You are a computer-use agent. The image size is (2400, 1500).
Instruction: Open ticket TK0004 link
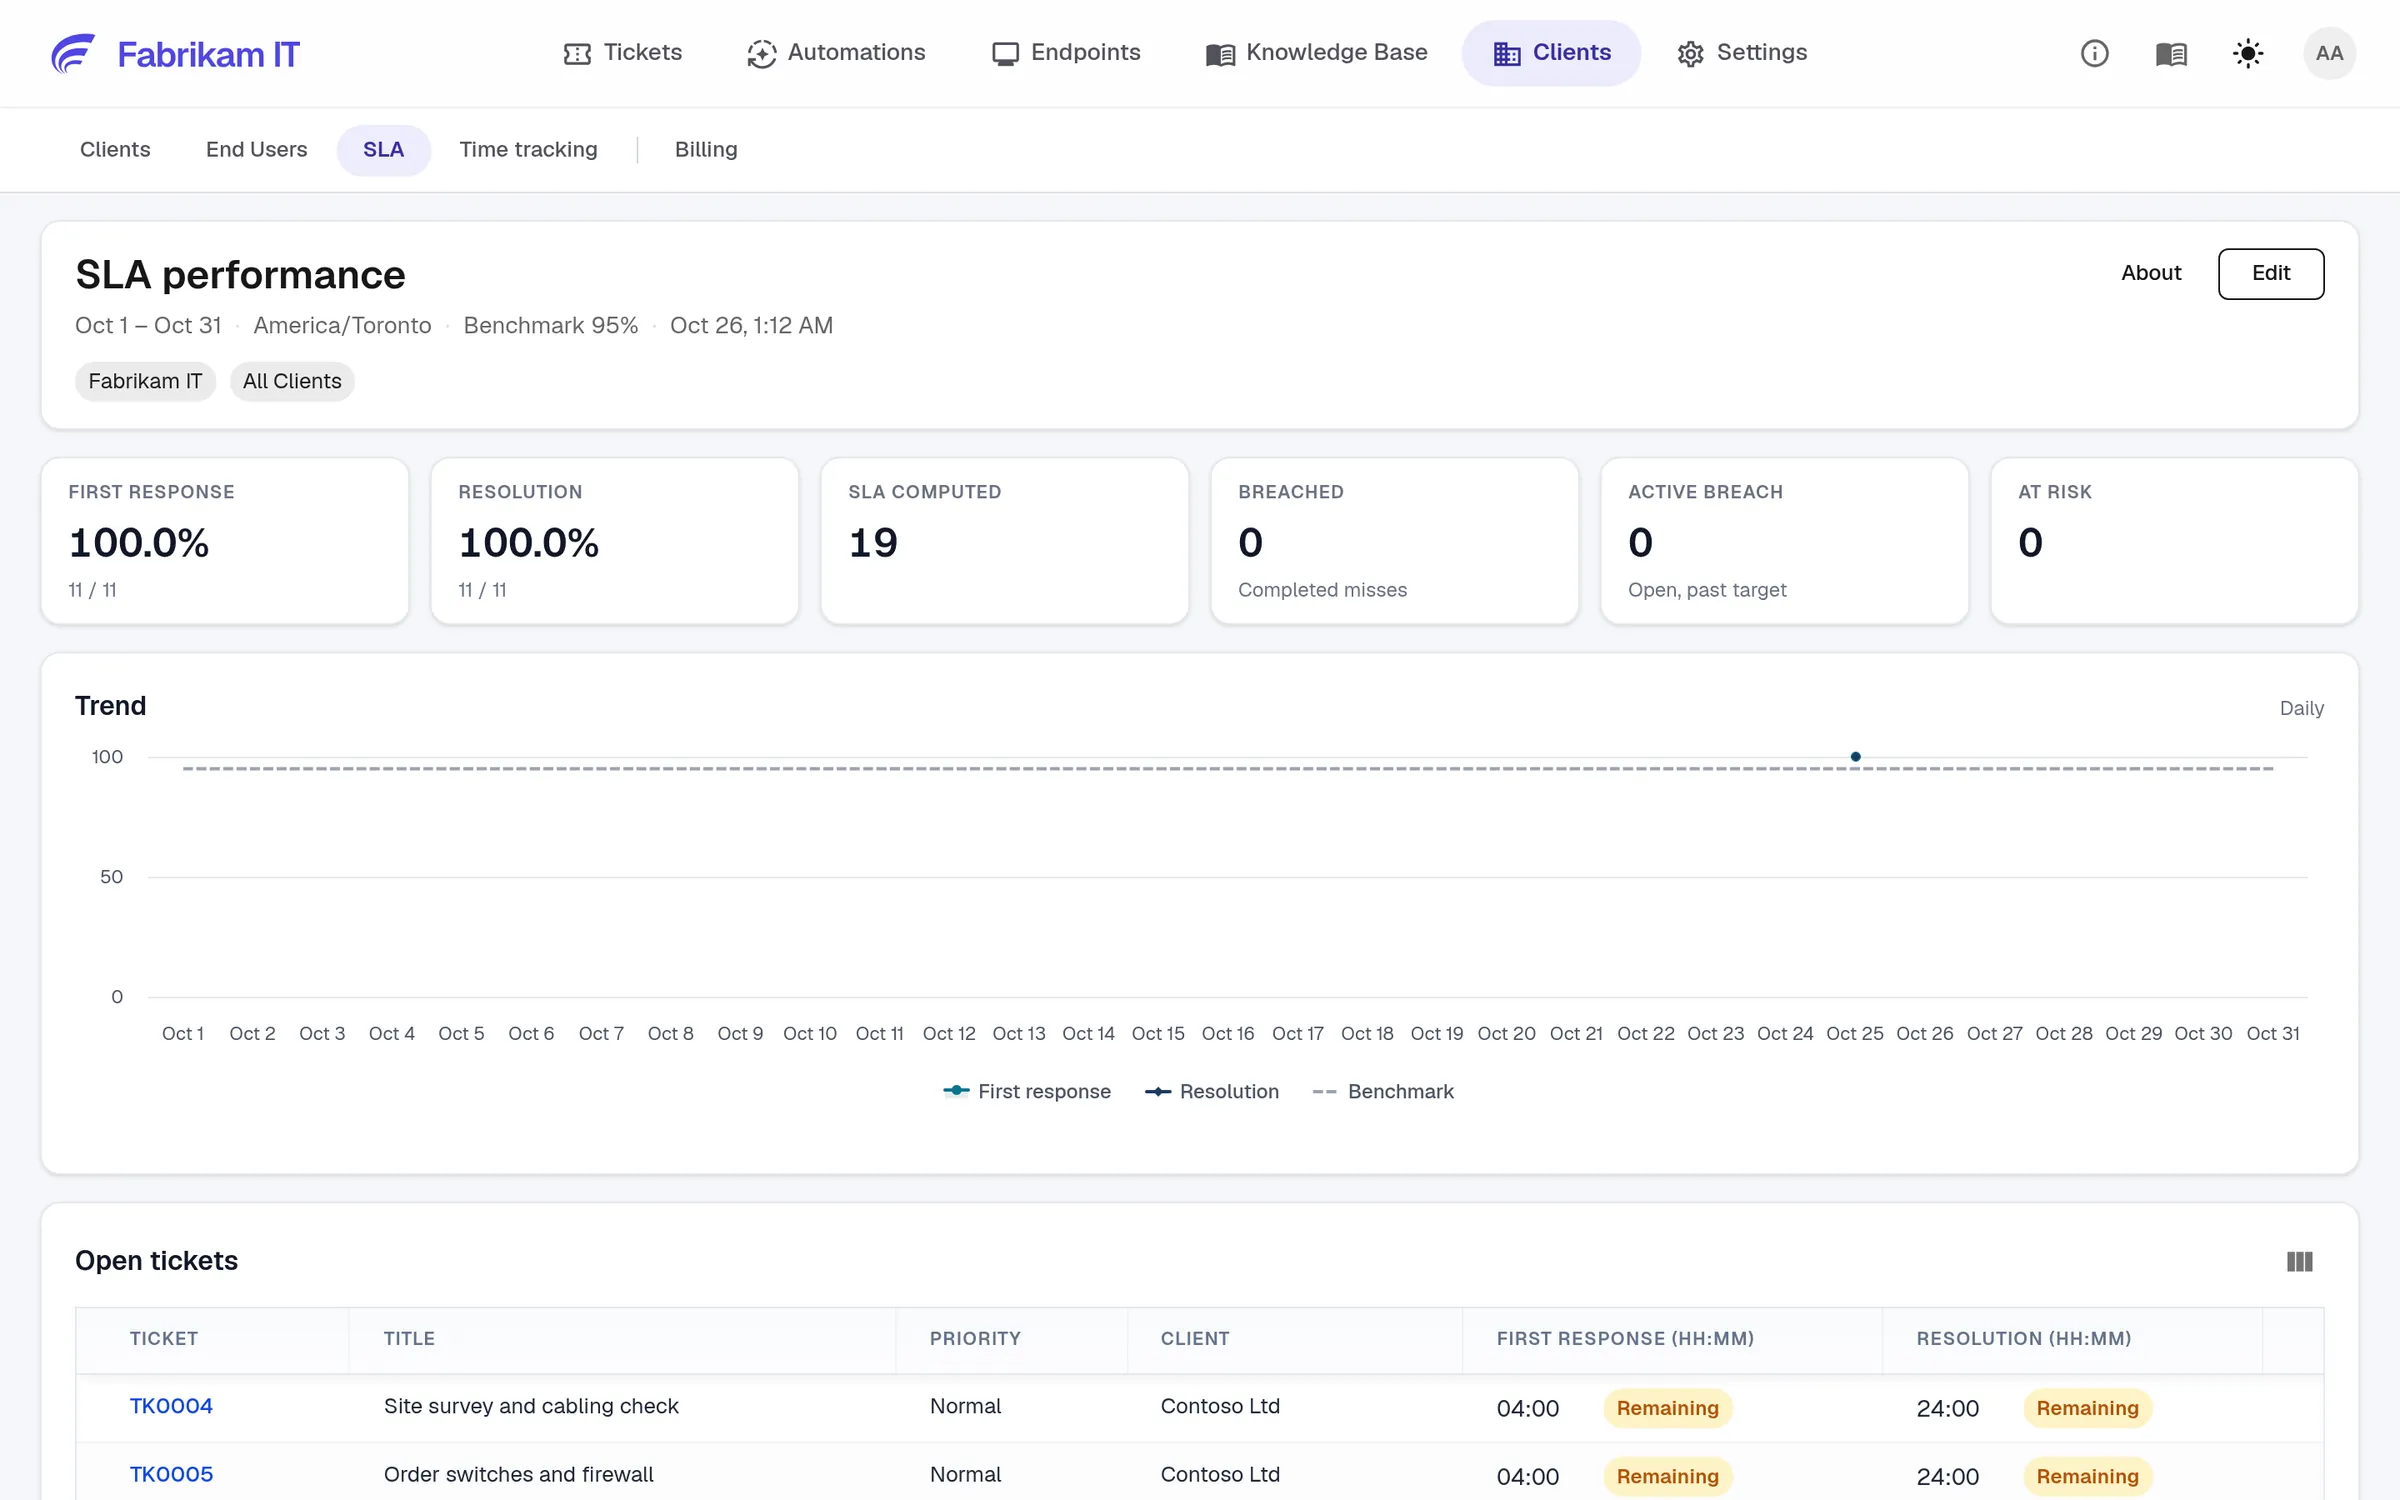pos(171,1406)
